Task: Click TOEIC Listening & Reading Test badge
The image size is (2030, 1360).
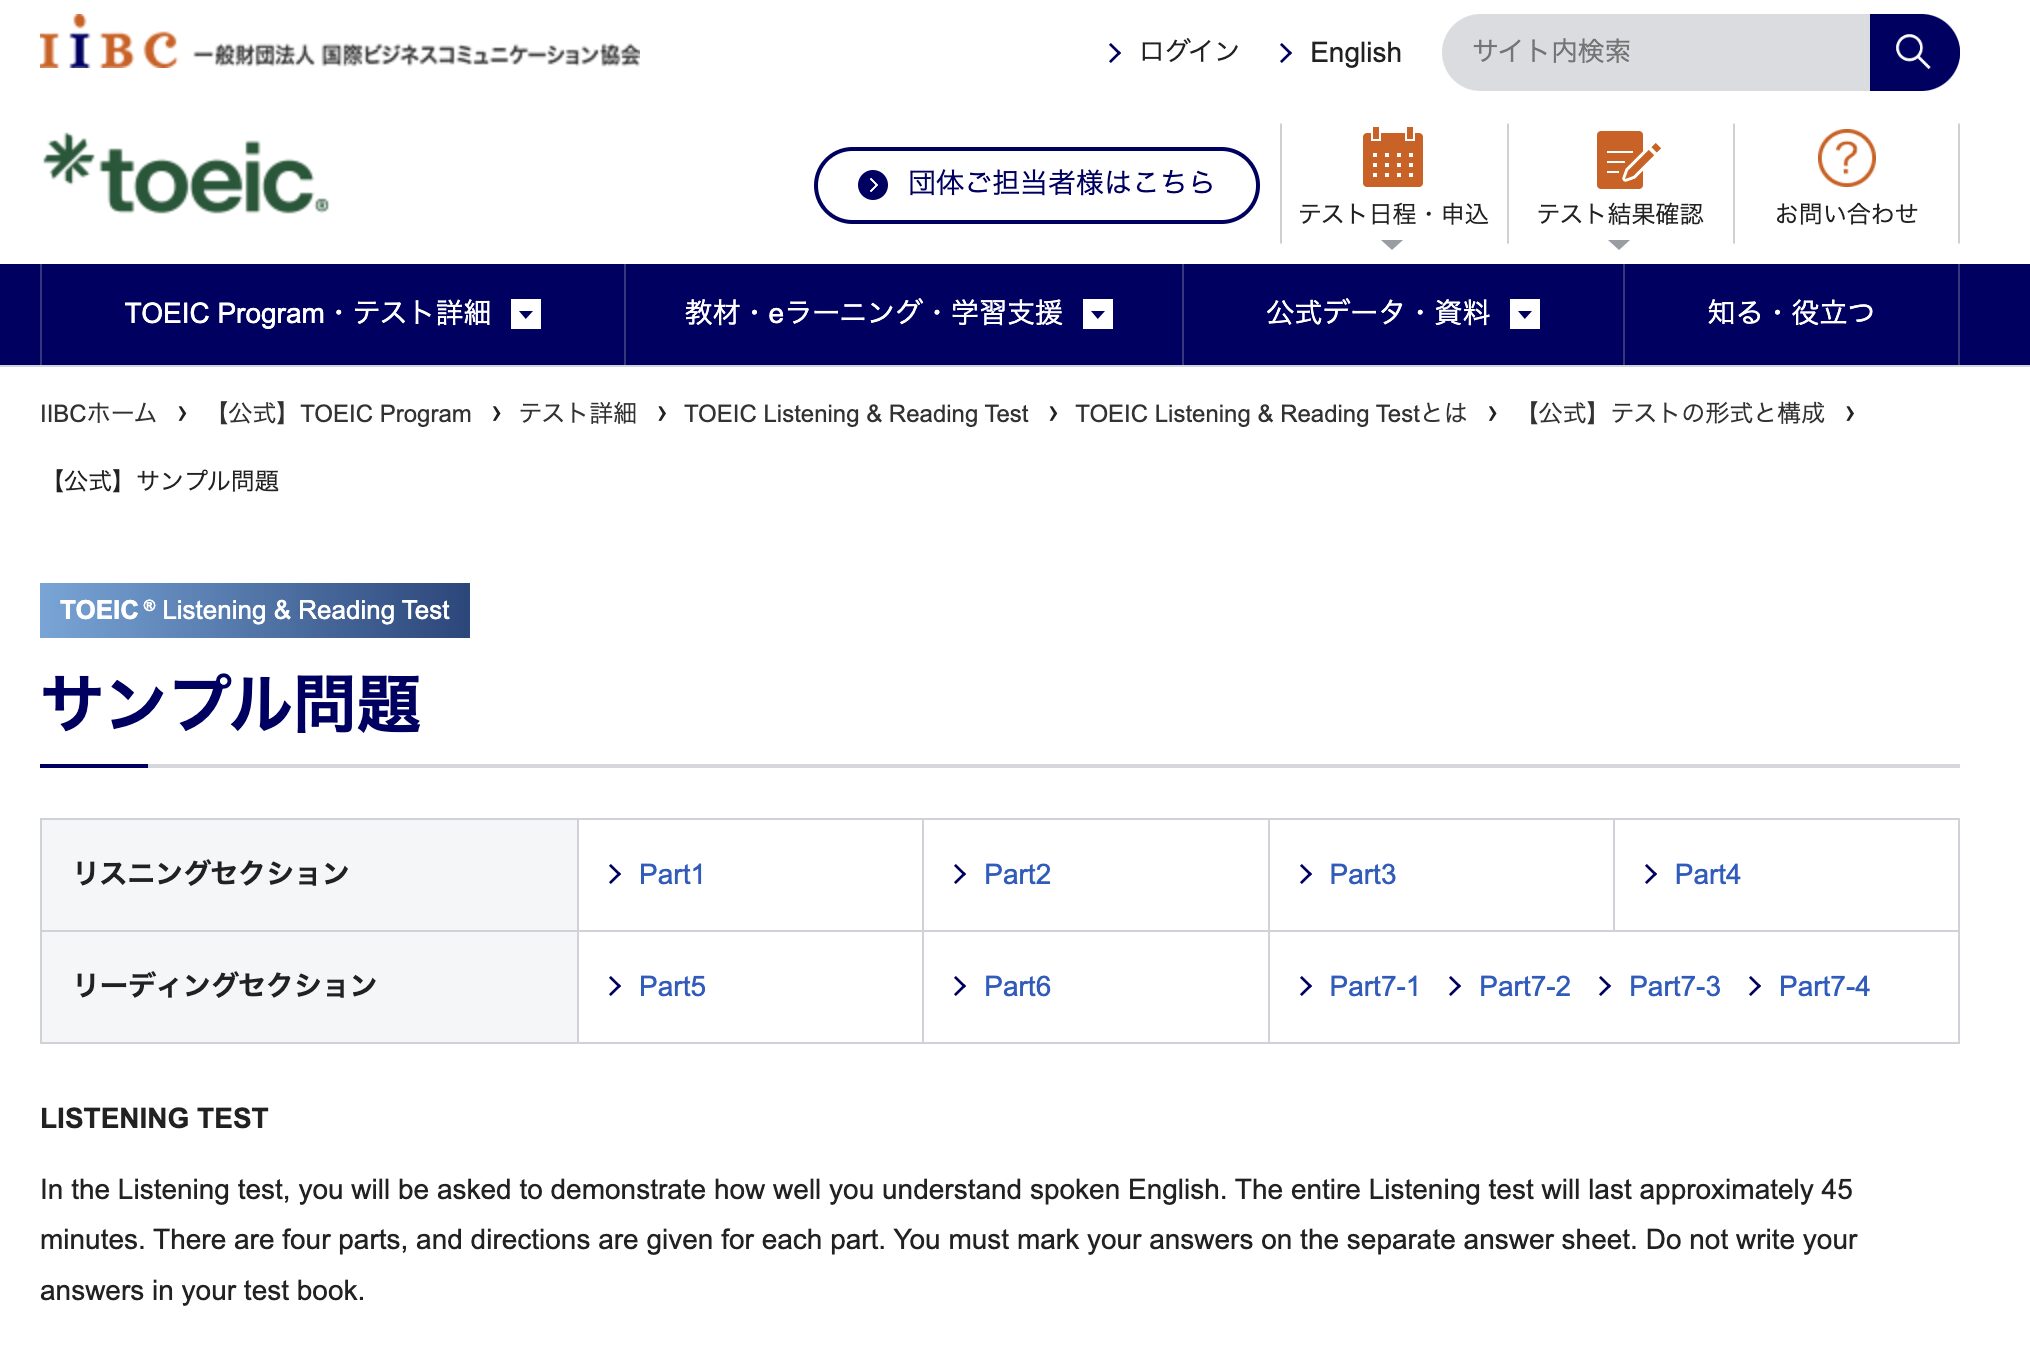Action: 255,610
